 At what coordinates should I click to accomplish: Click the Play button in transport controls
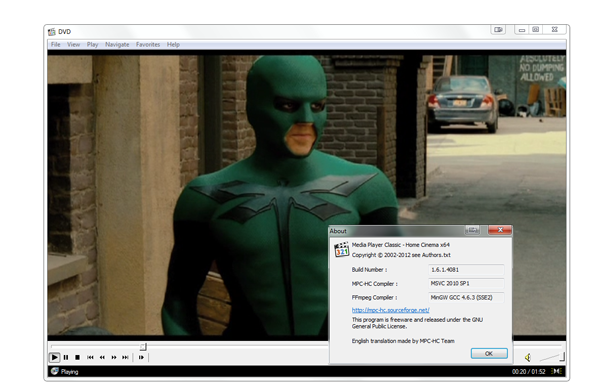point(54,357)
